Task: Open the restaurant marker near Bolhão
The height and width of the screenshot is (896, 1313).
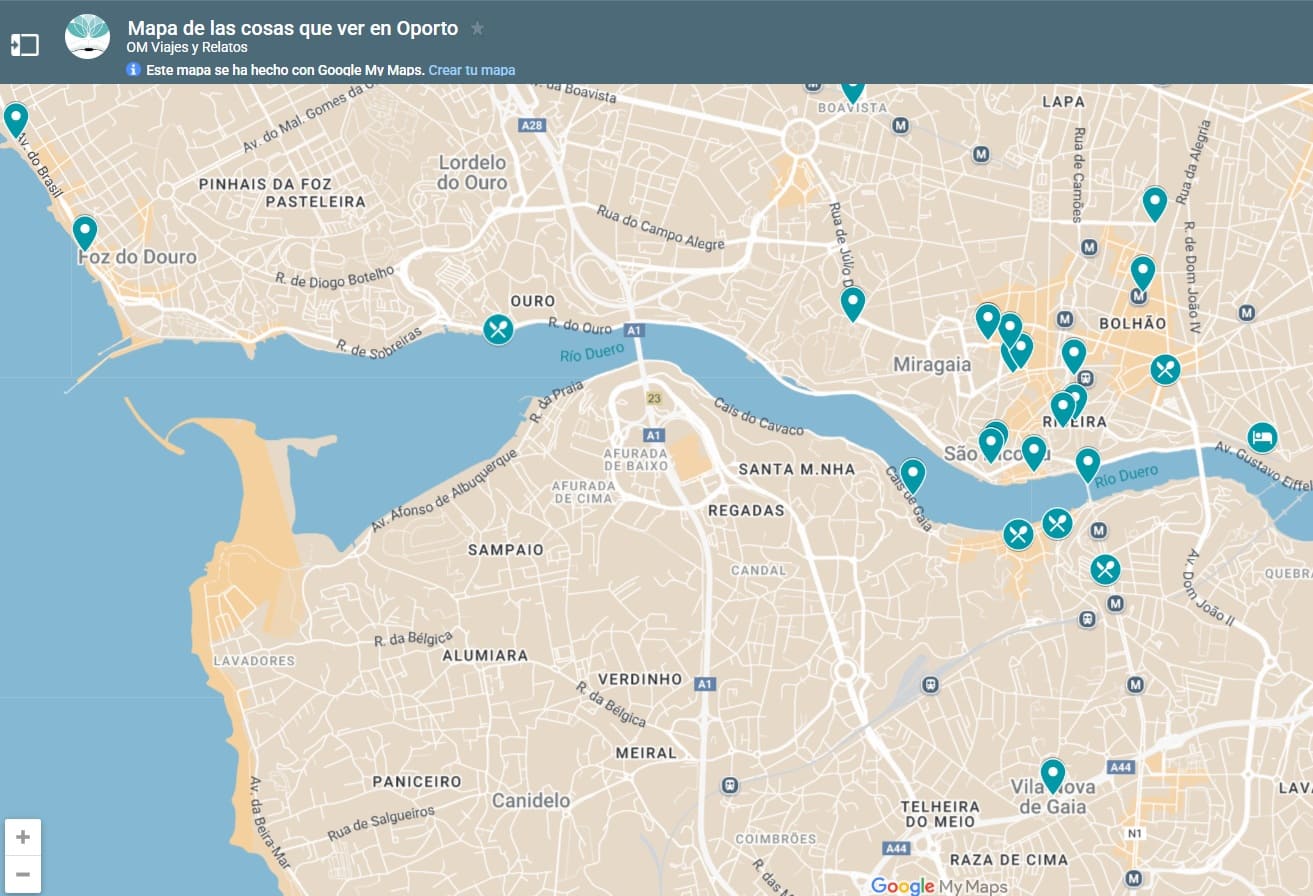Action: tap(1165, 370)
